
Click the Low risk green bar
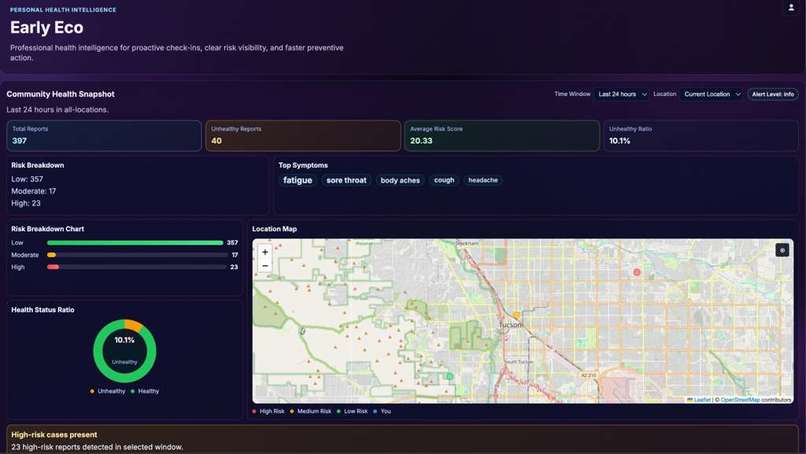135,243
